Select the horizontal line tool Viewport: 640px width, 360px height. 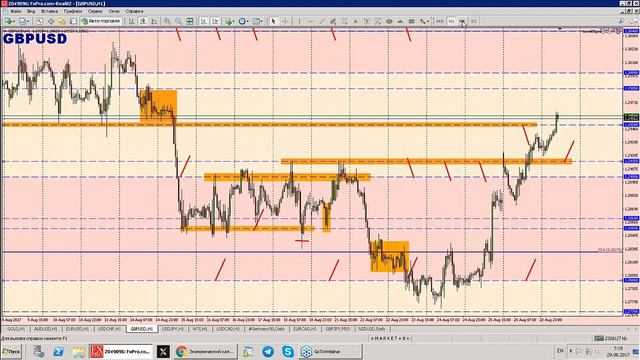click(x=311, y=21)
